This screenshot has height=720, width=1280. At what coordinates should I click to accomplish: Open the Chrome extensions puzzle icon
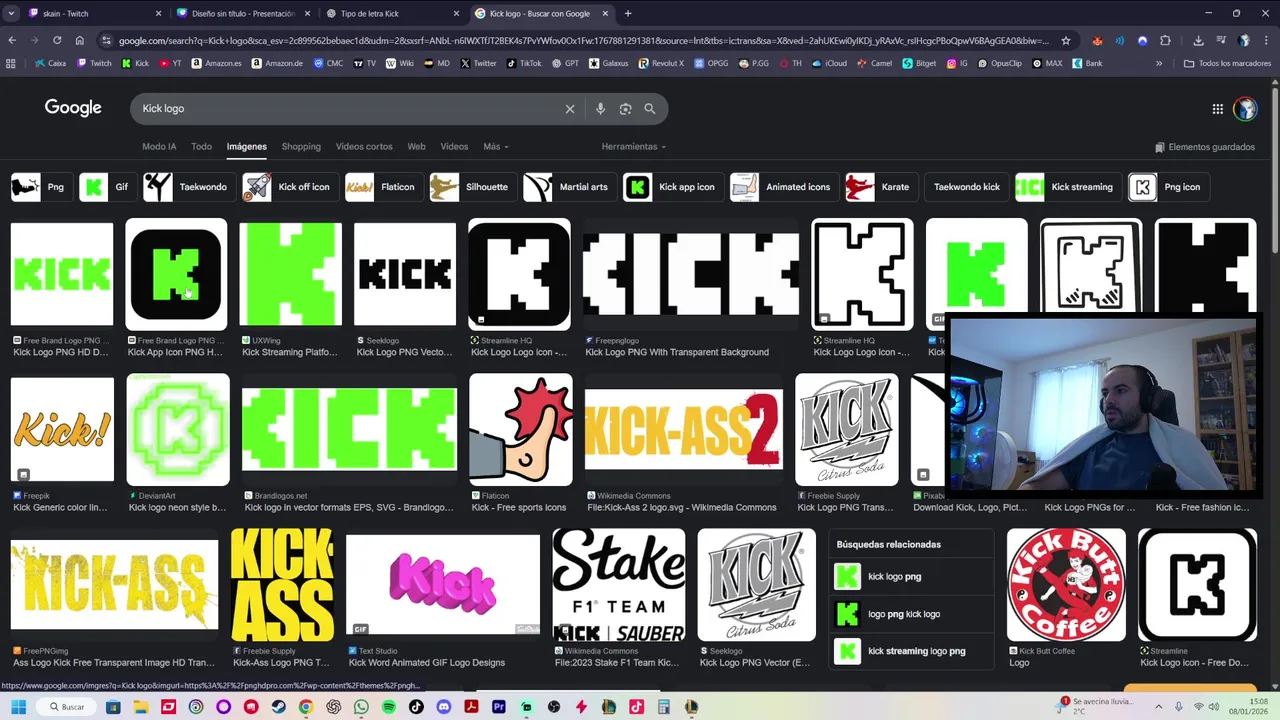click(x=1165, y=41)
